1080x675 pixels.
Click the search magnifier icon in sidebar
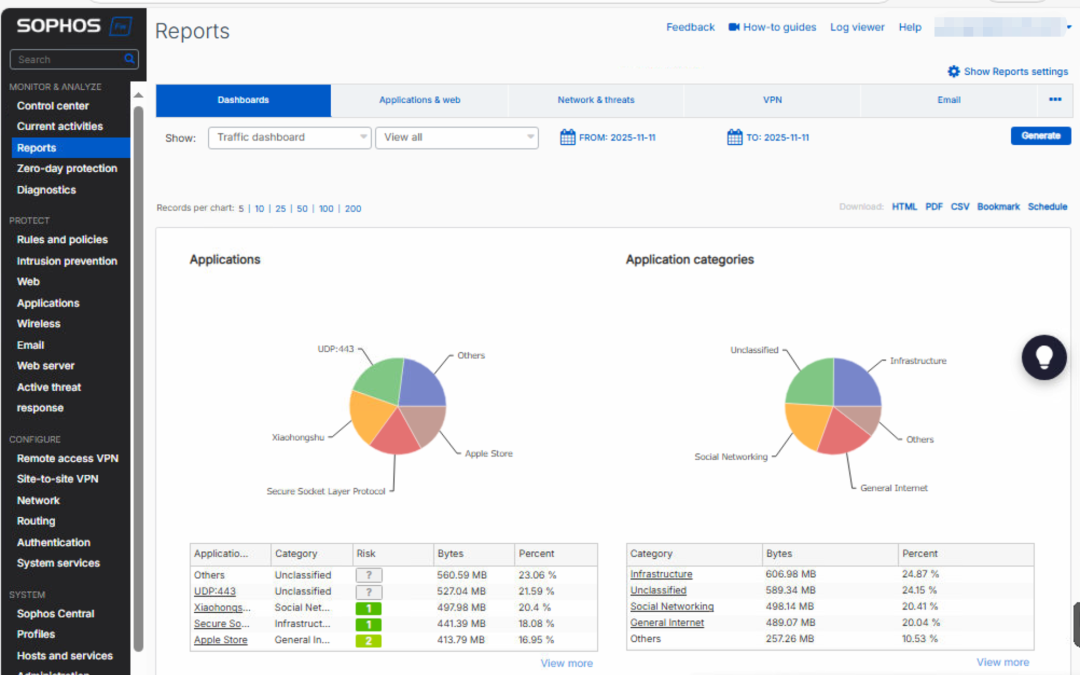[129, 60]
